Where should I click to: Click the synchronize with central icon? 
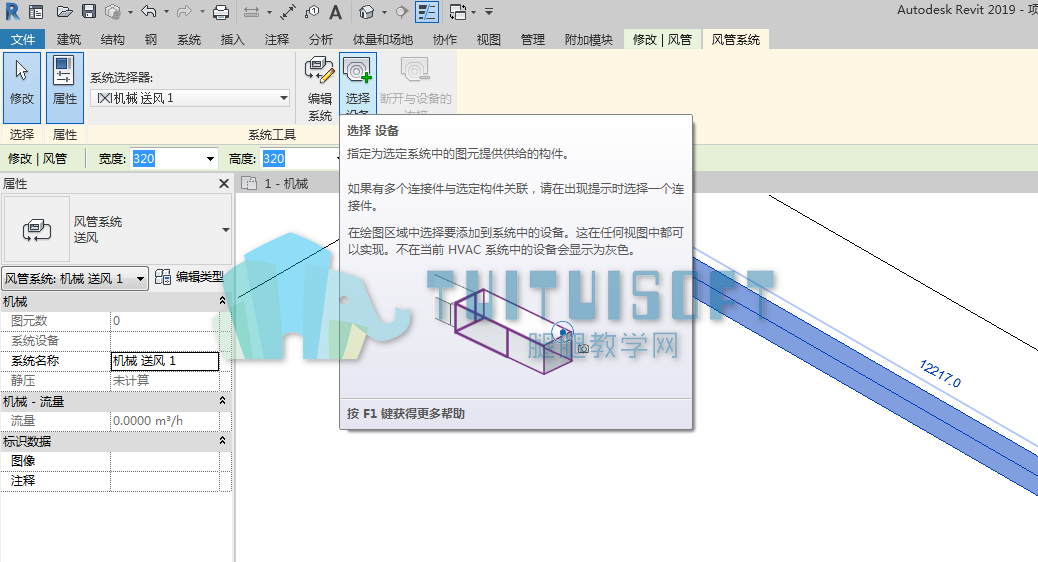(114, 12)
